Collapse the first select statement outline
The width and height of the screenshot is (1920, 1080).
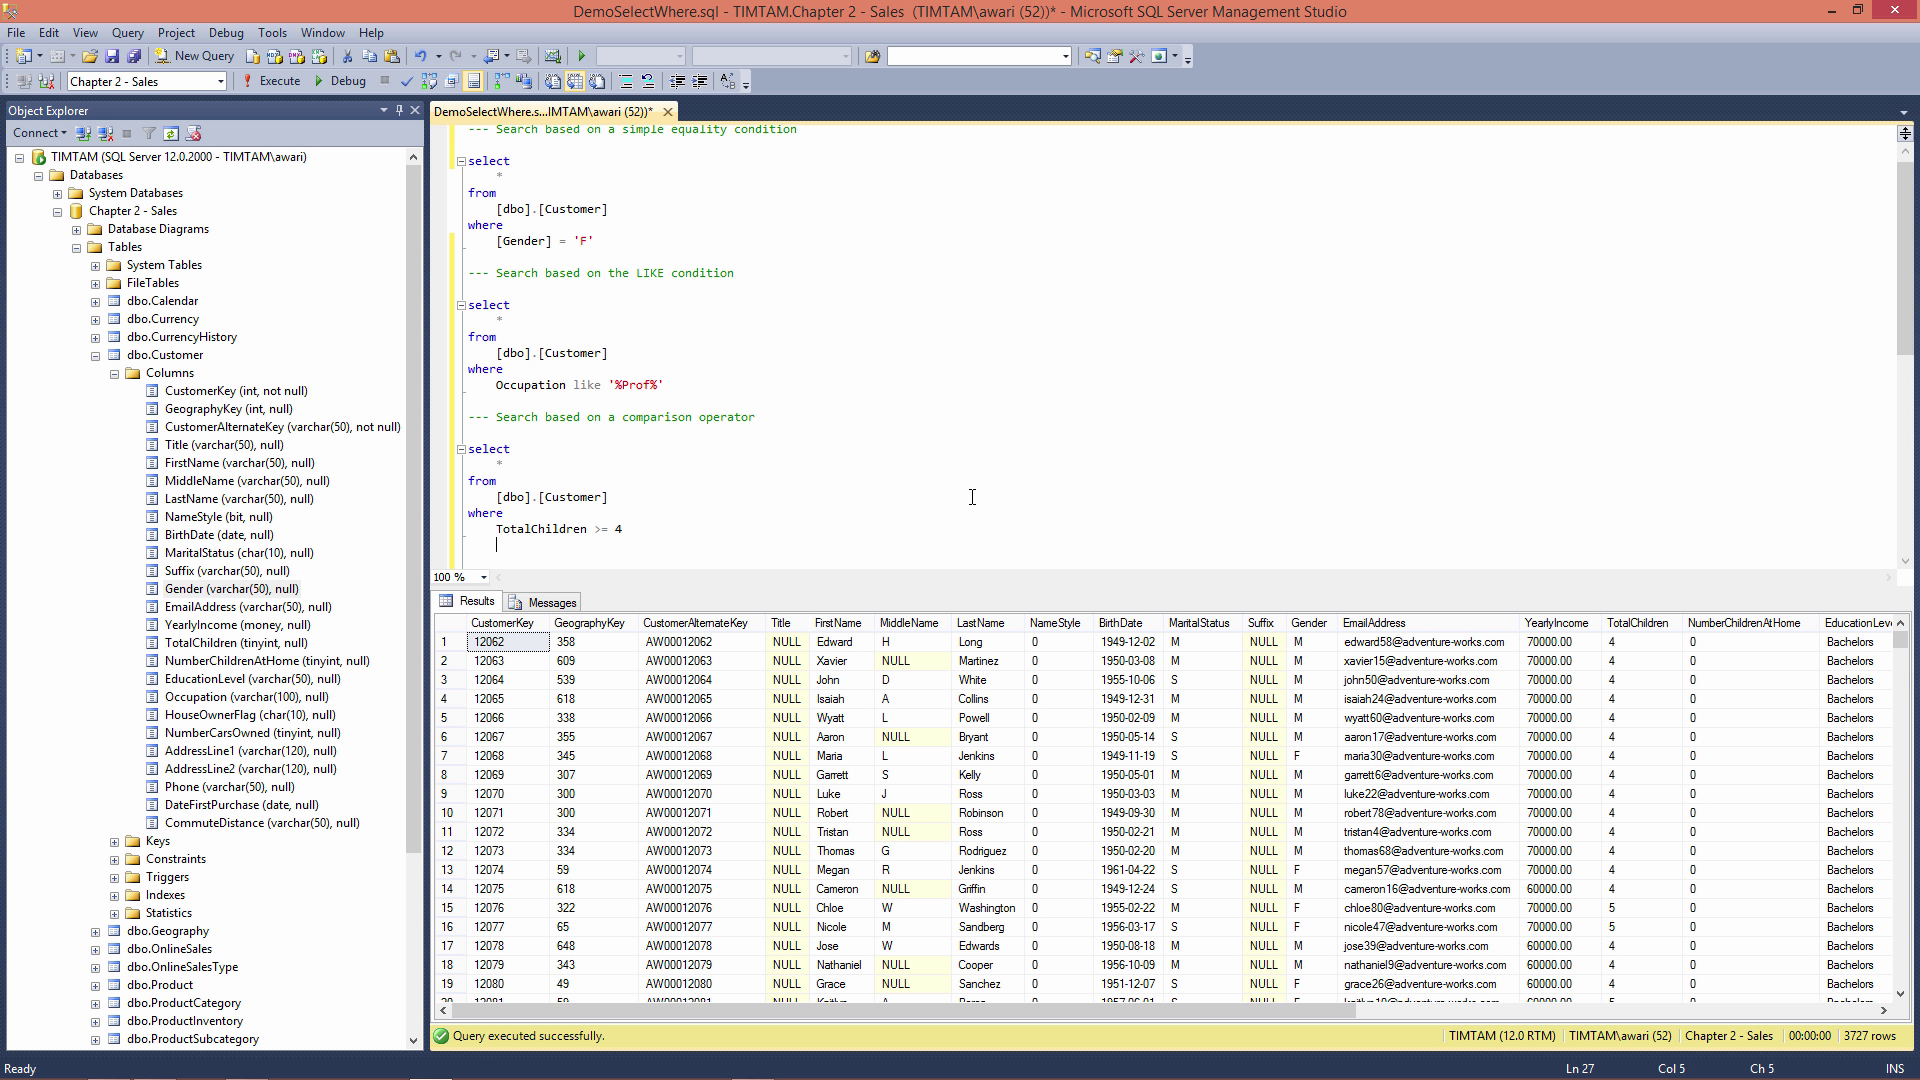[461, 161]
